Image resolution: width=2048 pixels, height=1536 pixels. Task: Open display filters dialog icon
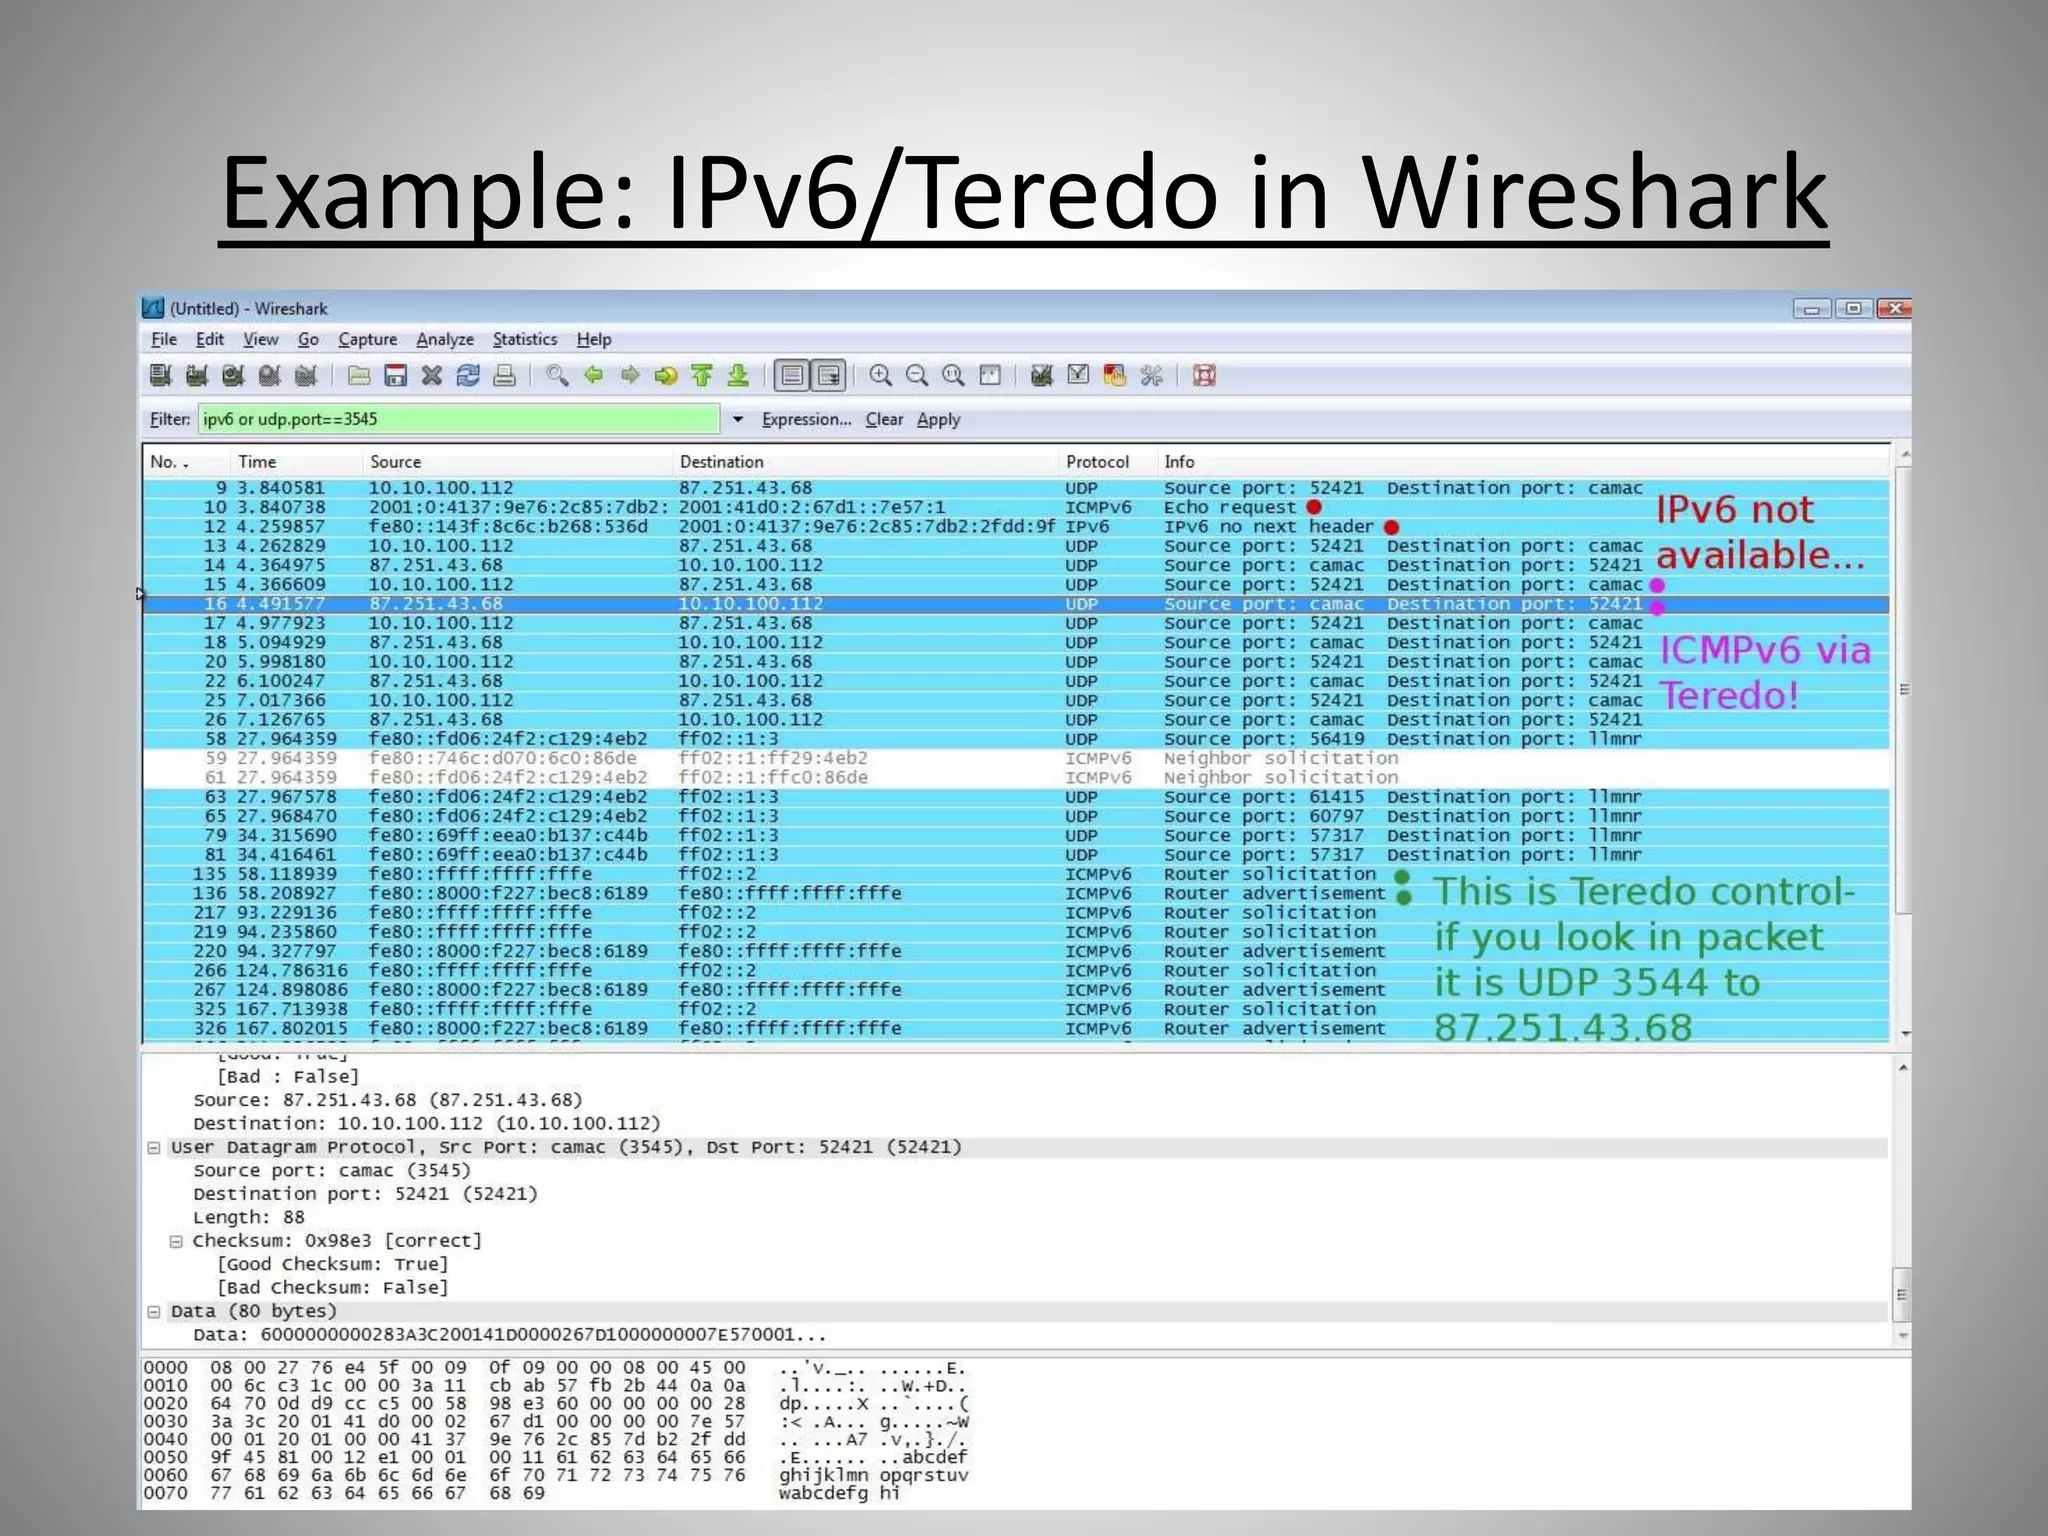tap(1078, 376)
